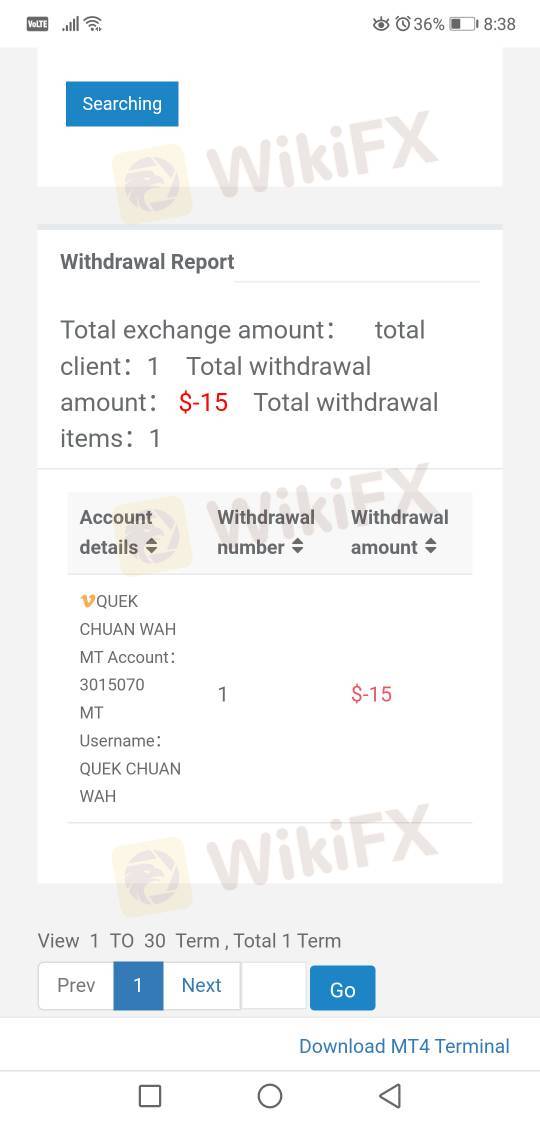540x1122 pixels.
Task: Sort by Withdrawal number column arrows
Action: (298, 547)
